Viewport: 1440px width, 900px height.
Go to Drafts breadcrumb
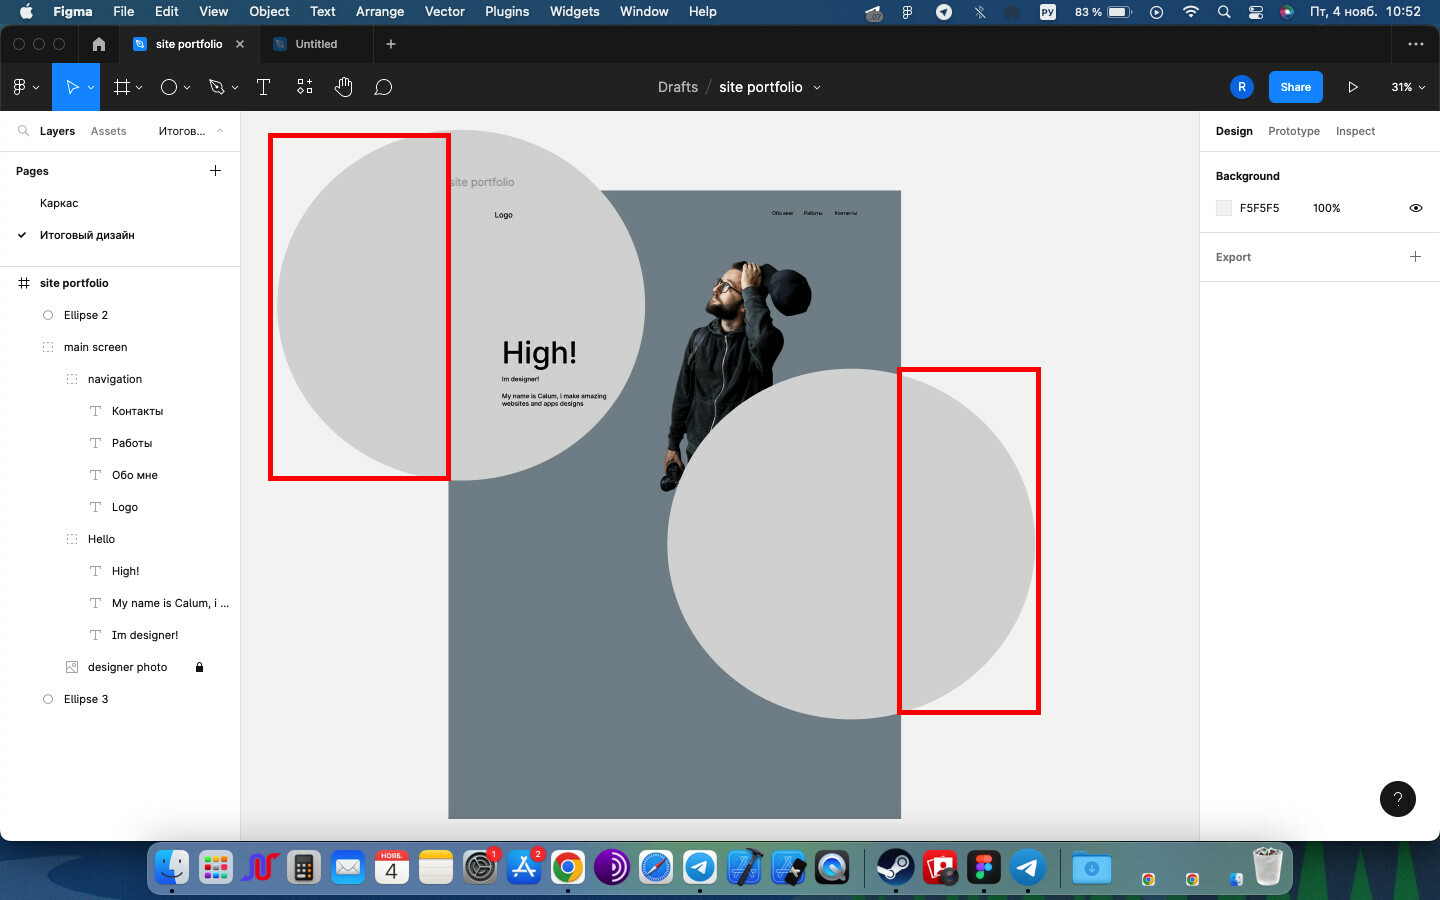[x=678, y=87]
